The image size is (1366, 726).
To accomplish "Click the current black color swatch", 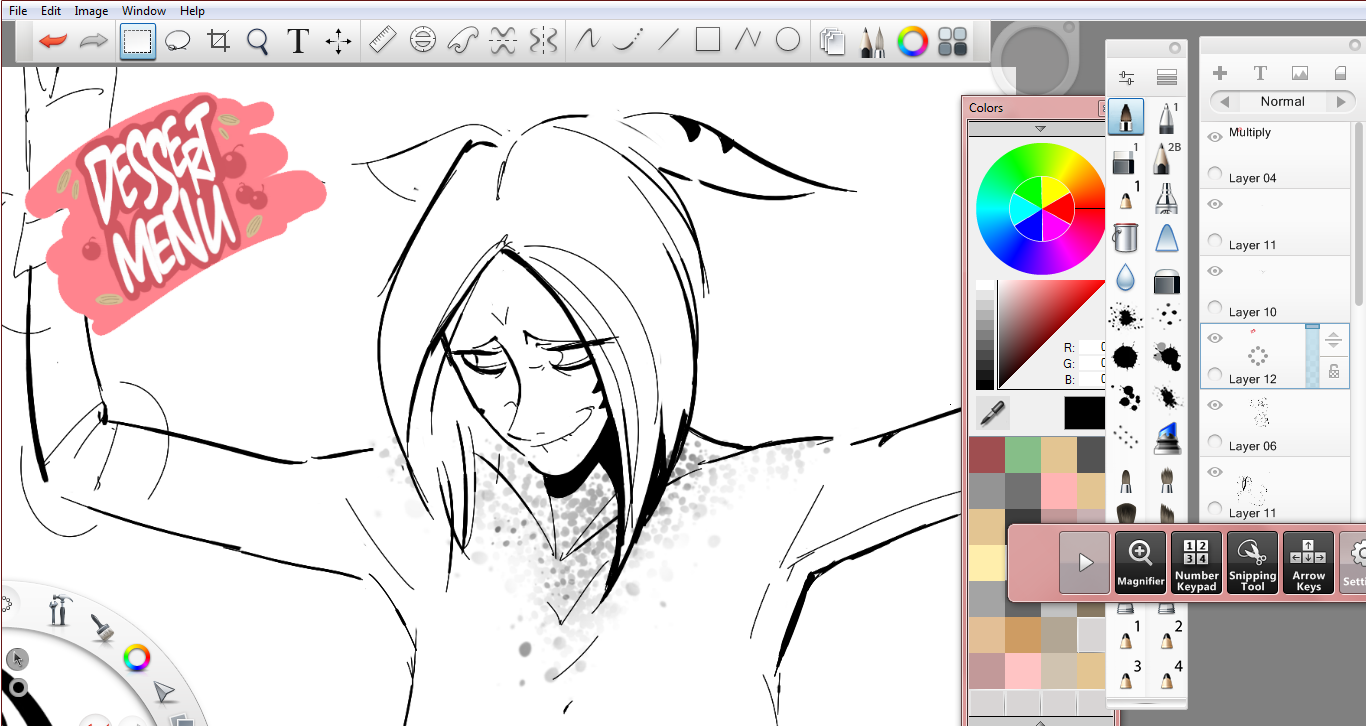I will coord(1084,413).
